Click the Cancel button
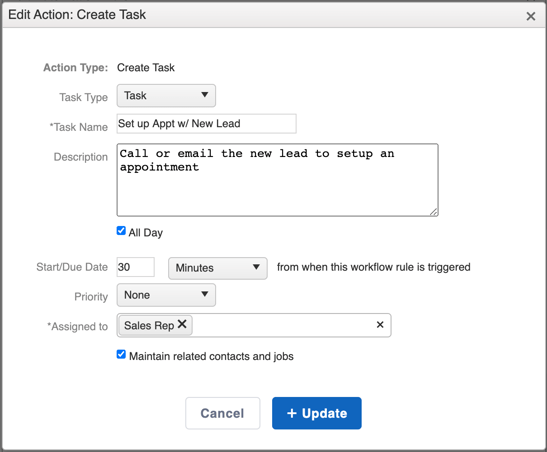 click(223, 413)
